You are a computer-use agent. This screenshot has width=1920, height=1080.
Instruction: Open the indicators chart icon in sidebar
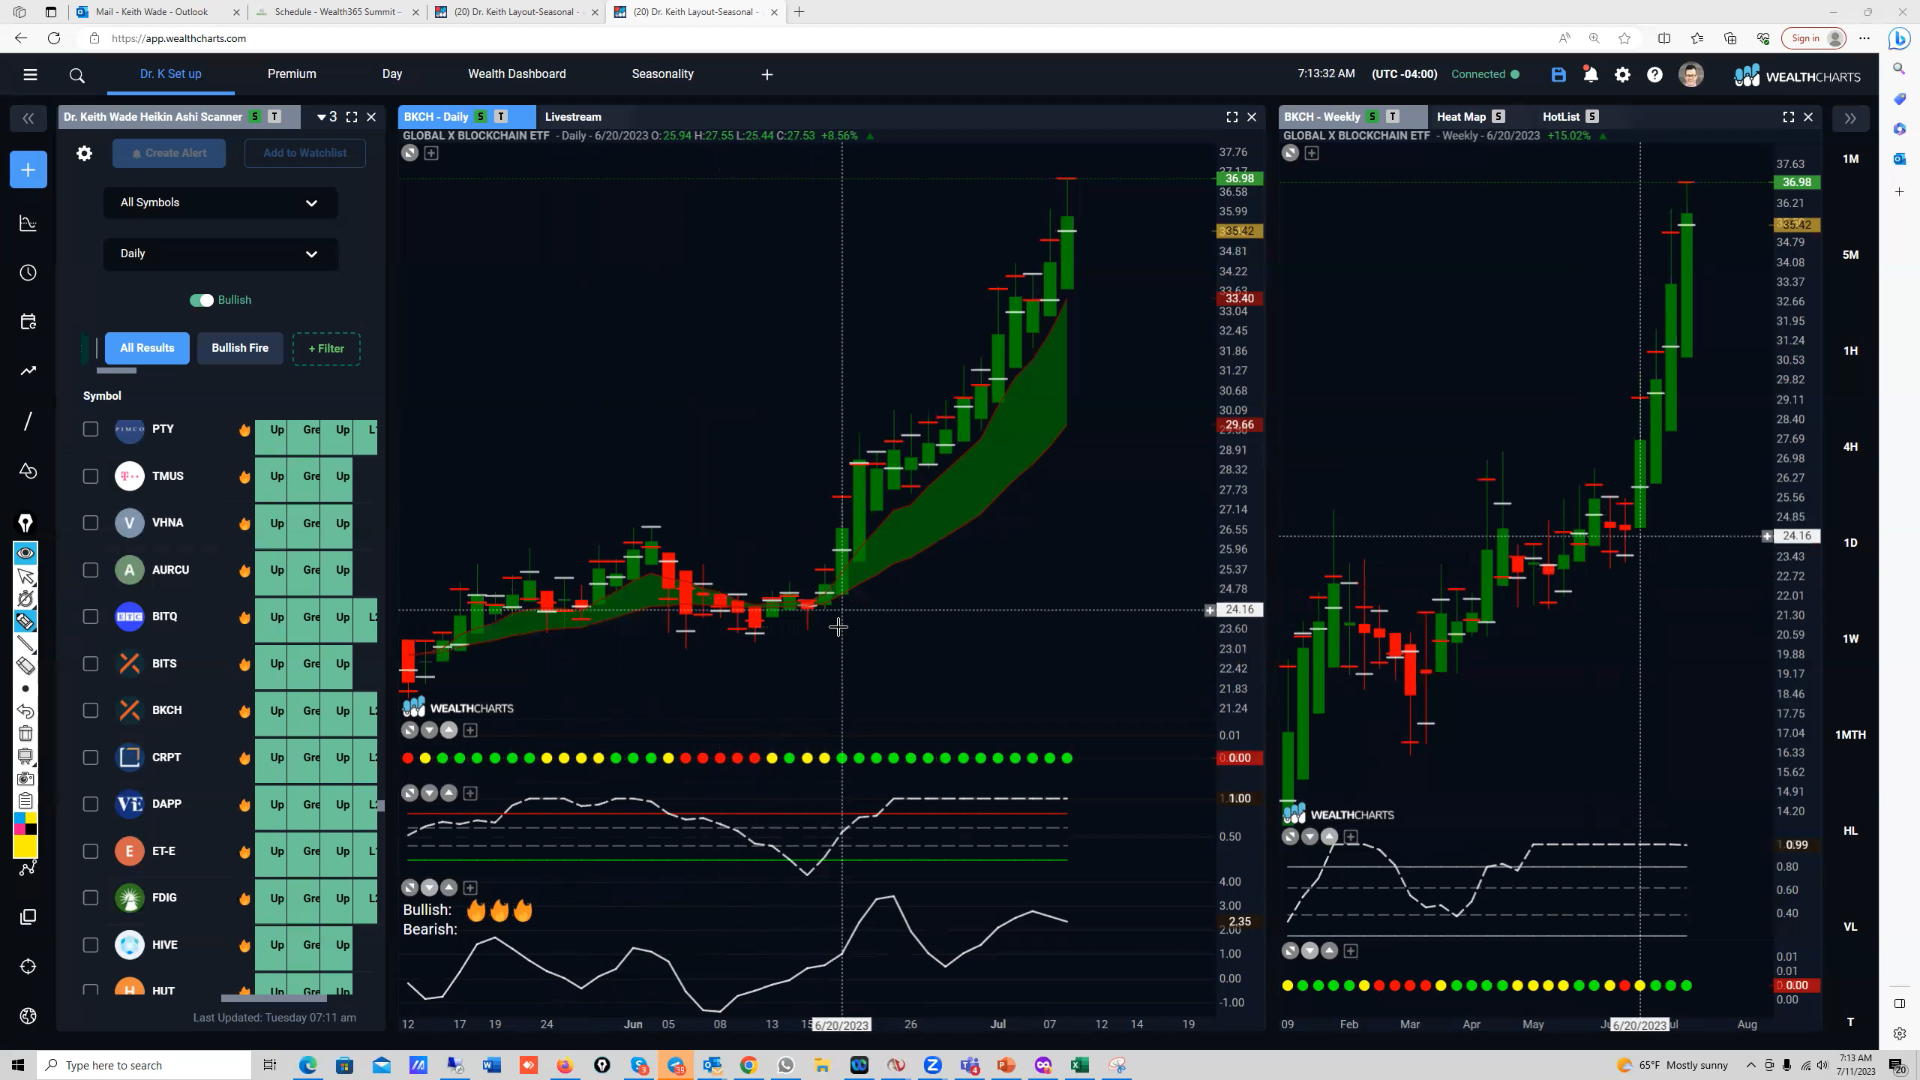(x=28, y=223)
